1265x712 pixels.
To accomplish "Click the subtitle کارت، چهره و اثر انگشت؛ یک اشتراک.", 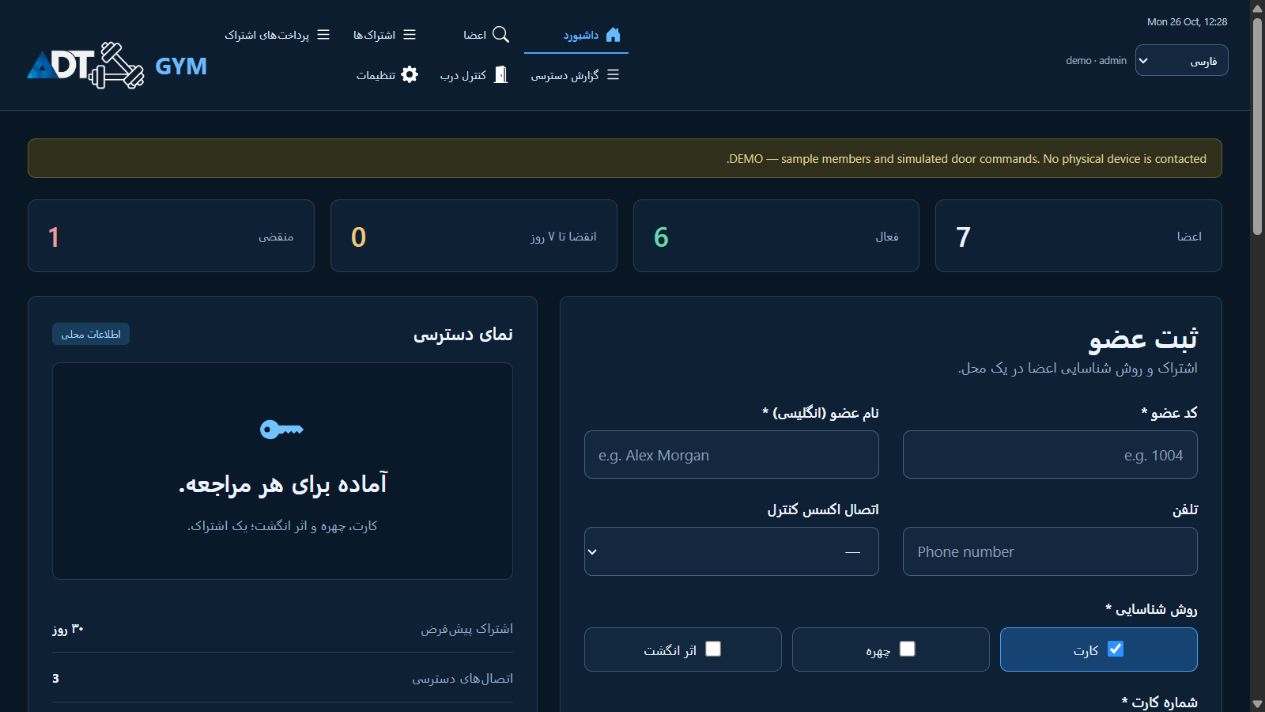I will [283, 526].
